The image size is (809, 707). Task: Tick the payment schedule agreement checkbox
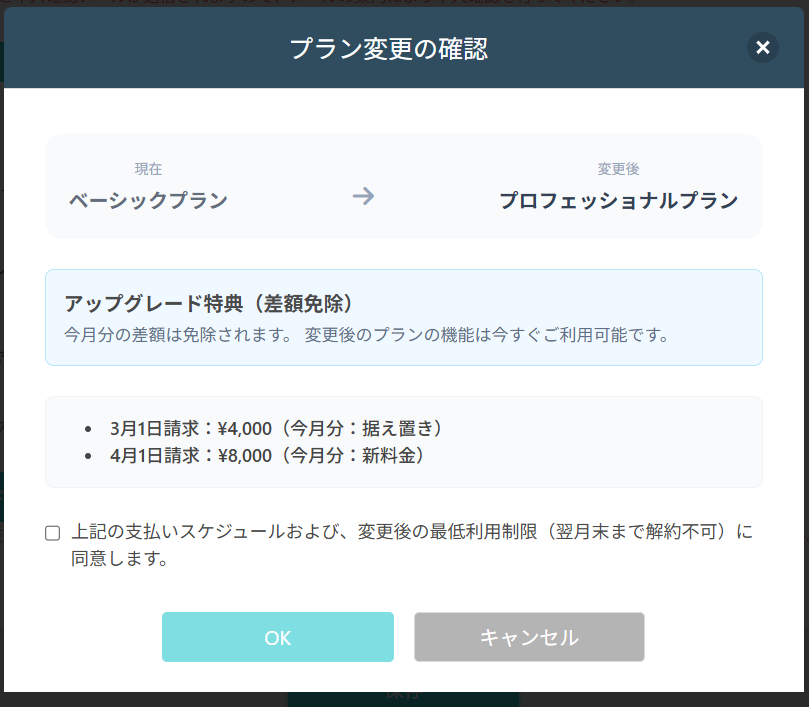pyautogui.click(x=53, y=533)
